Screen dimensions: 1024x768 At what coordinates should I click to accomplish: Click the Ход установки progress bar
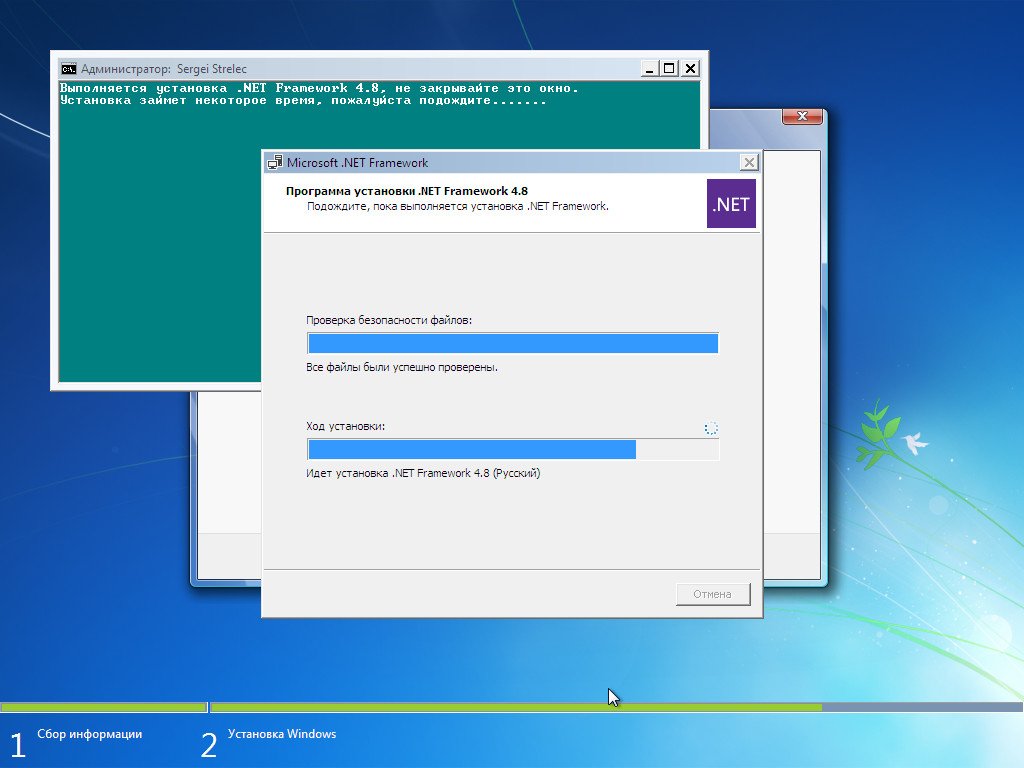tap(513, 449)
